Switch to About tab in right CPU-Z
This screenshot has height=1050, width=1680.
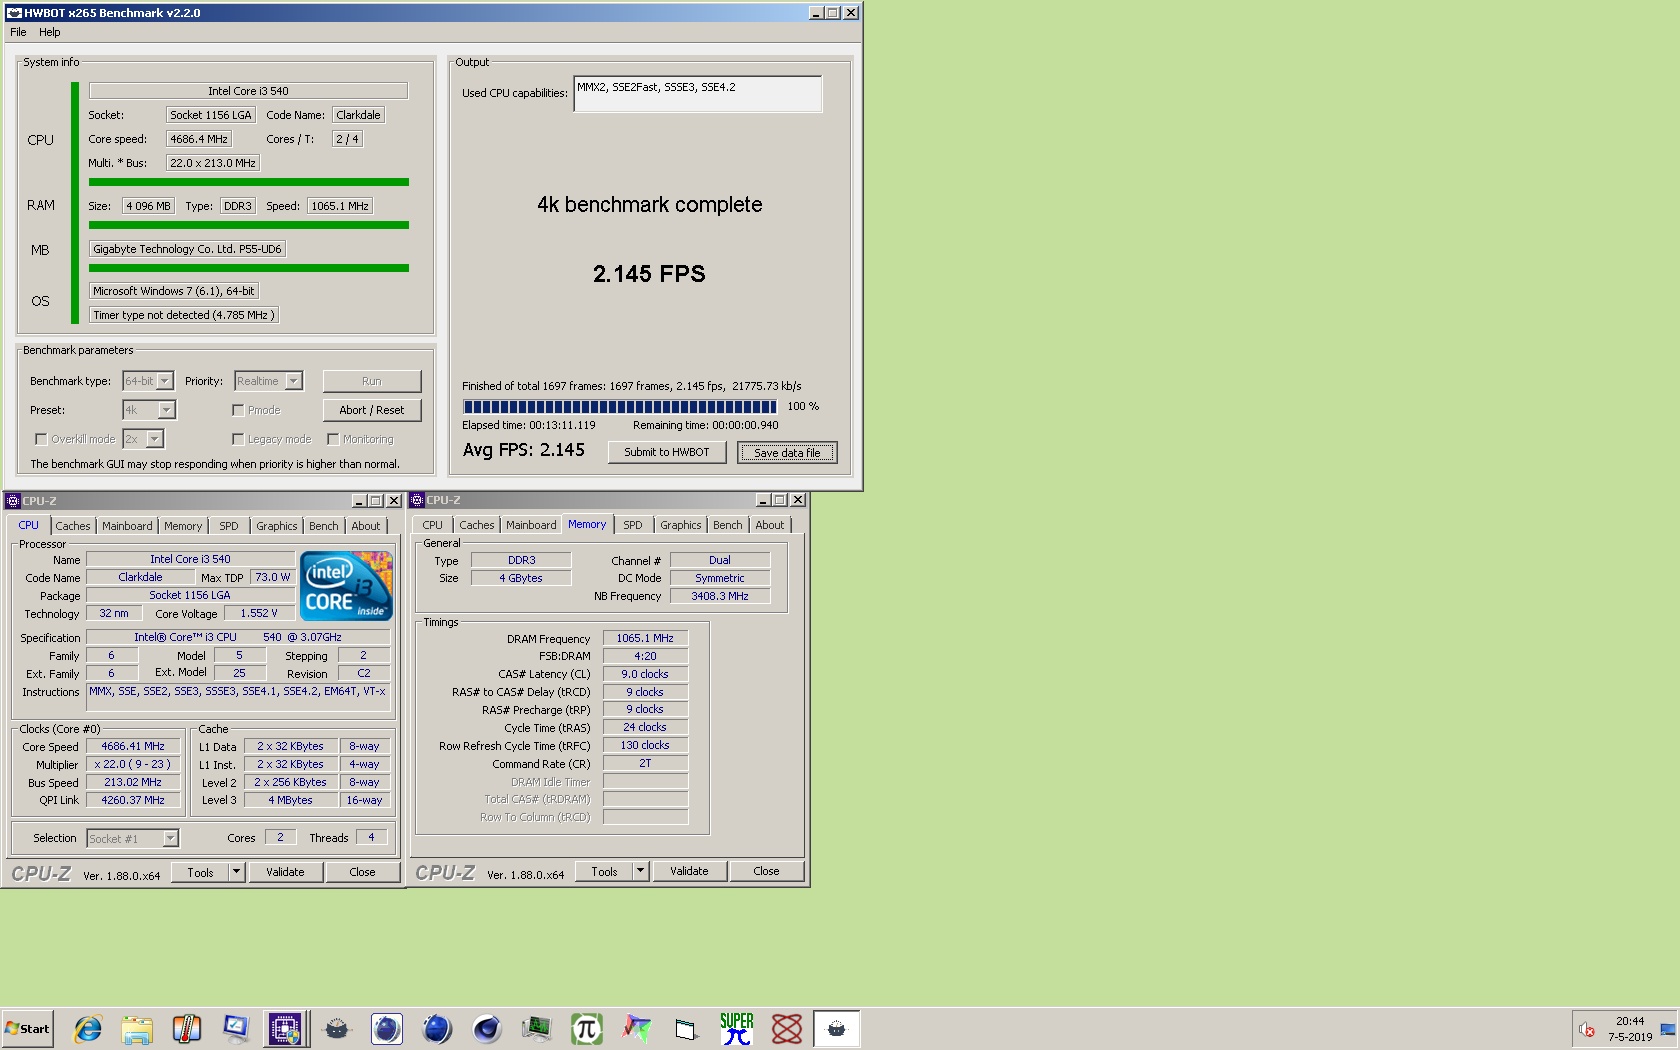[770, 525]
